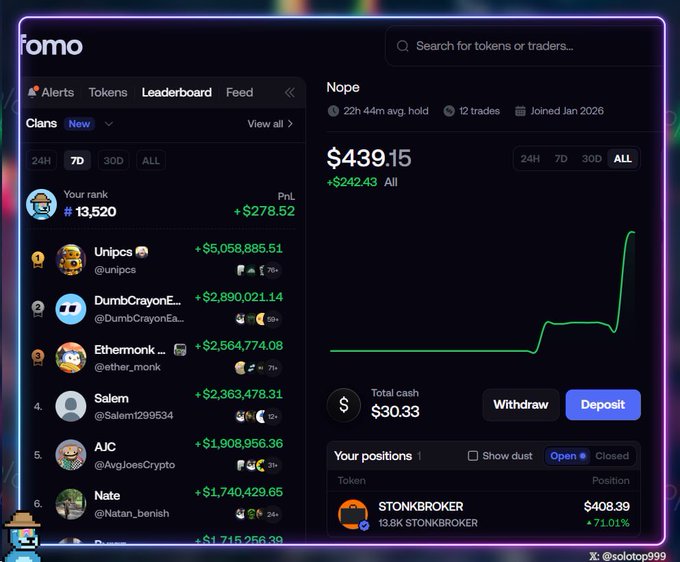This screenshot has height=562, width=680.
Task: Open AJC avatar
Action: pyautogui.click(x=71, y=455)
